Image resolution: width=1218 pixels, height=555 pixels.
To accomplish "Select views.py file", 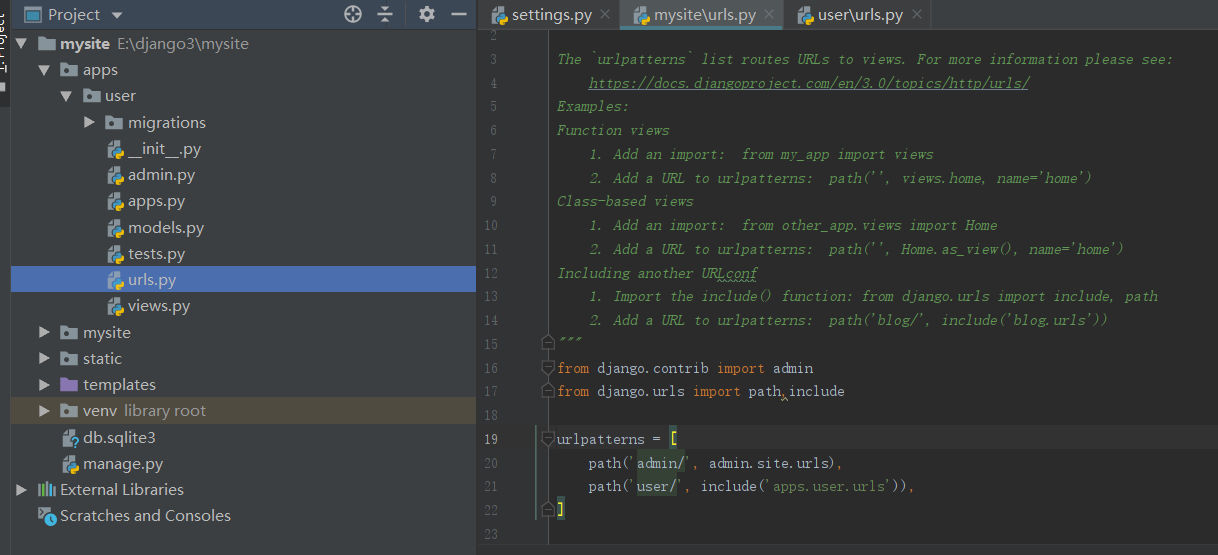I will [x=159, y=306].
